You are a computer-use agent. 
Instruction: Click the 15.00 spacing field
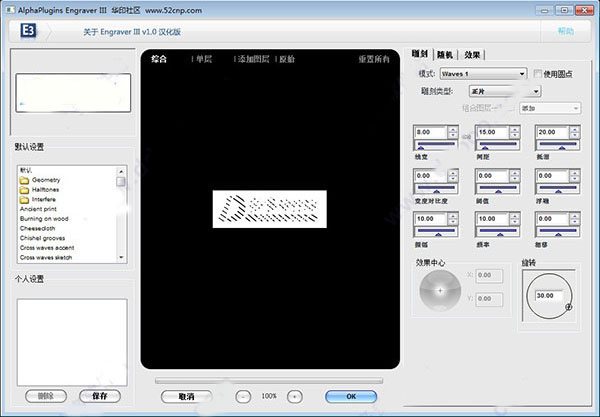tap(493, 132)
